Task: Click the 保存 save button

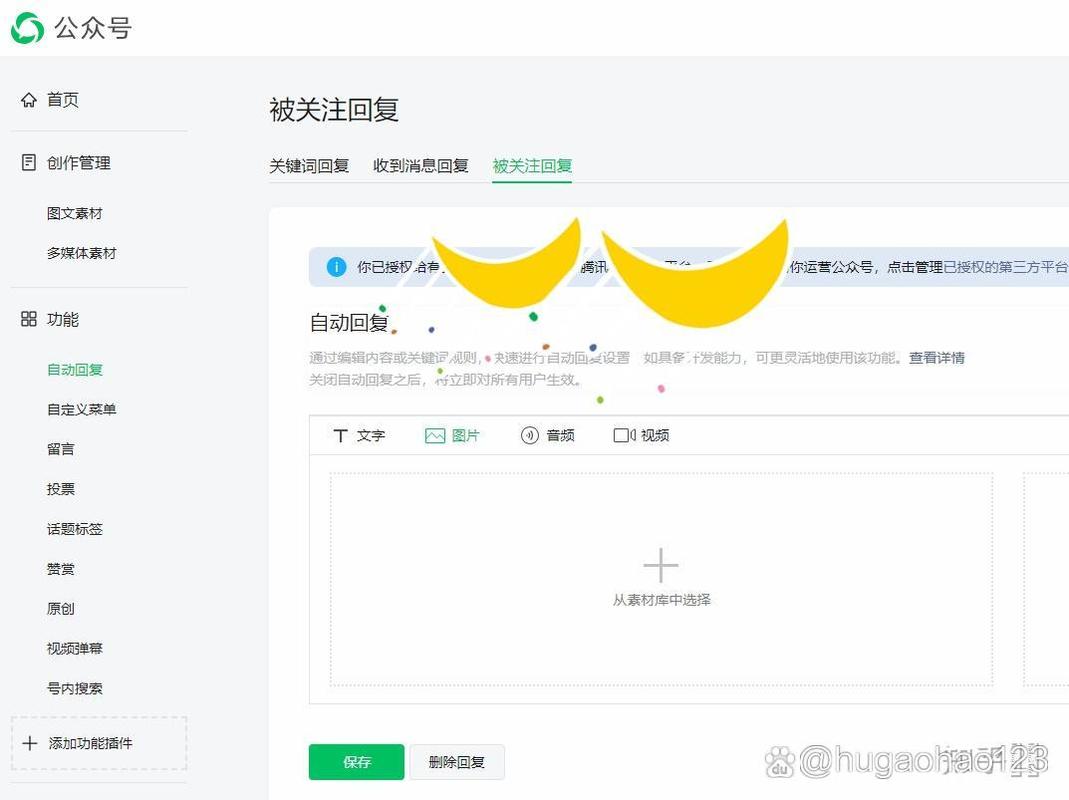Action: click(x=356, y=762)
